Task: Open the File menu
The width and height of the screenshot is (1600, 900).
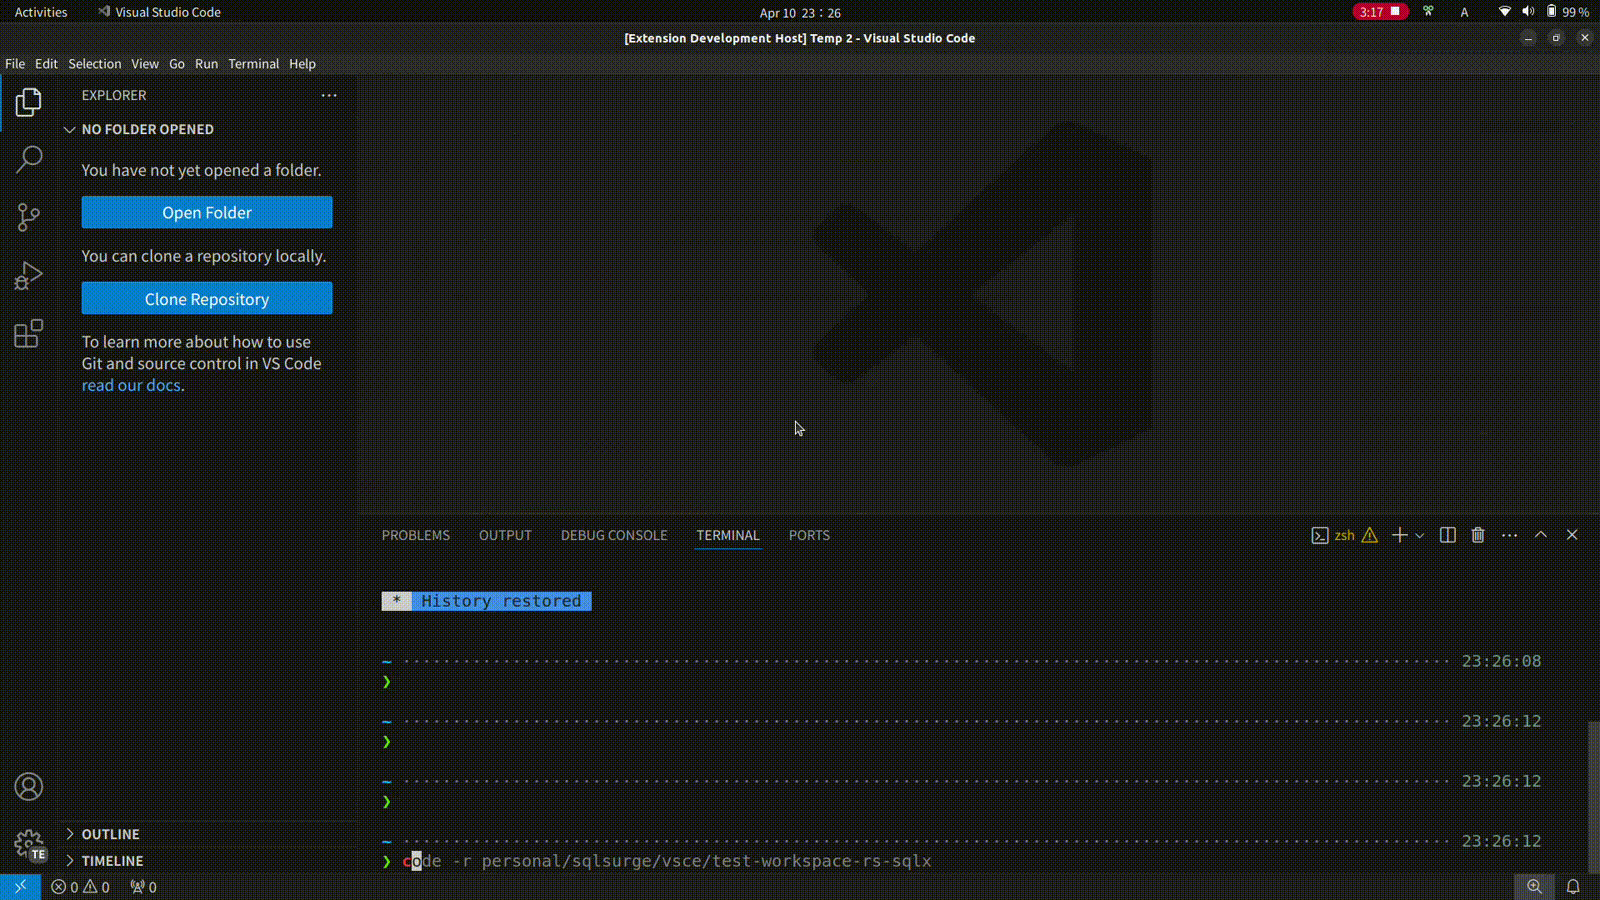Action: (15, 63)
